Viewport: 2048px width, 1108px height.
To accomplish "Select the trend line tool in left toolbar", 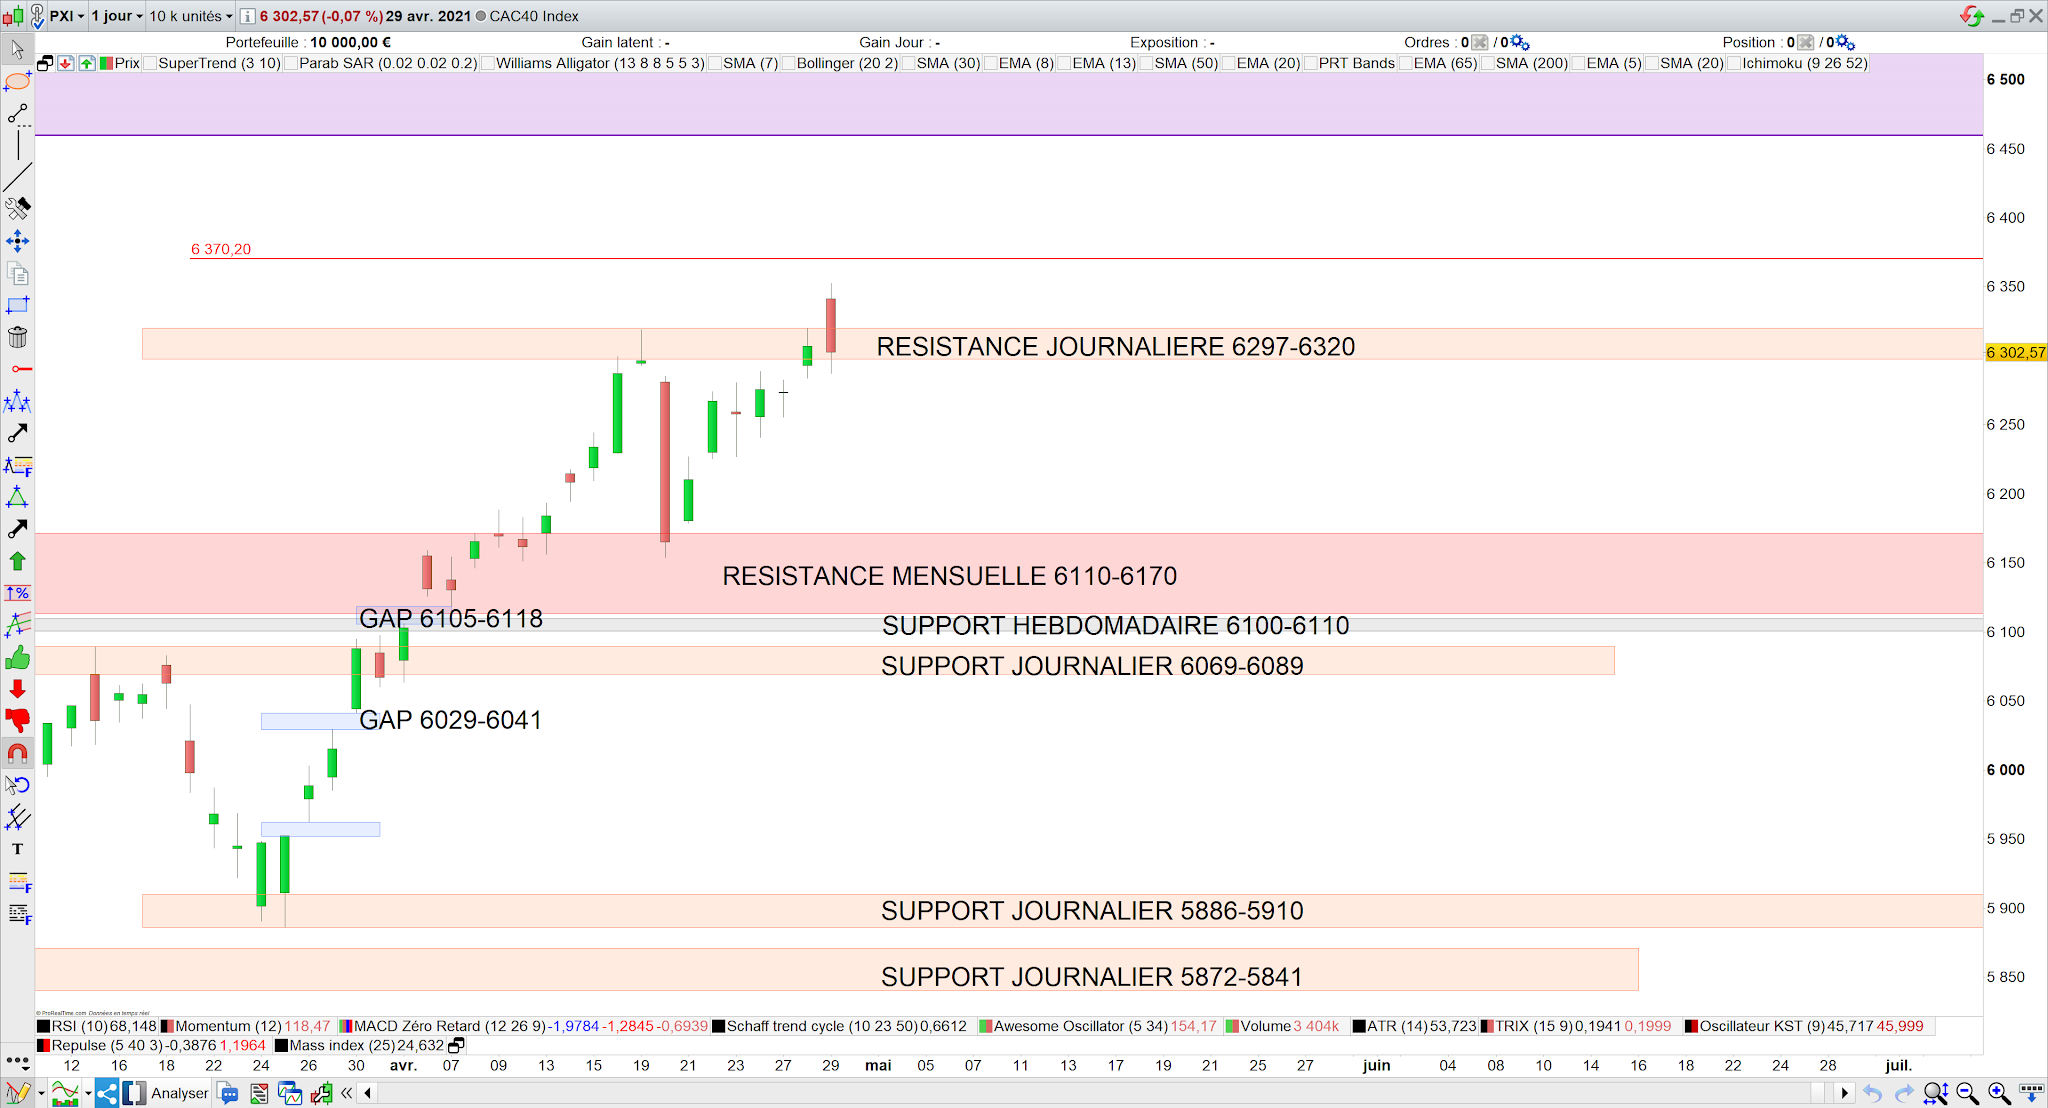I will pyautogui.click(x=17, y=178).
